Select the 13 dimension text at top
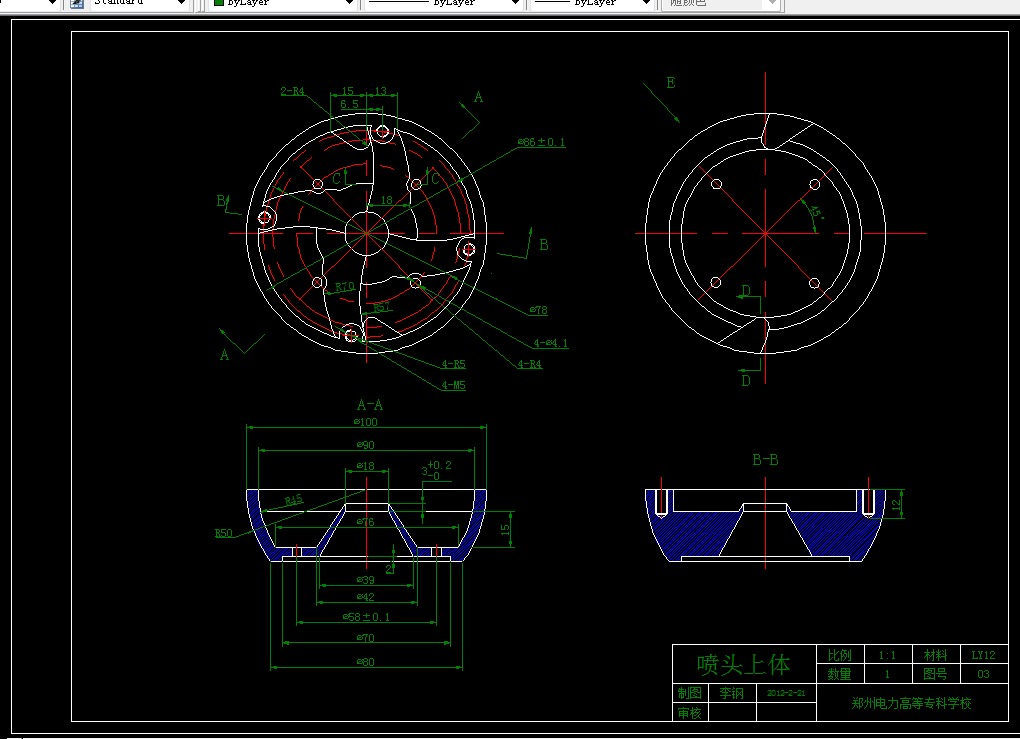This screenshot has width=1020, height=739. click(381, 91)
